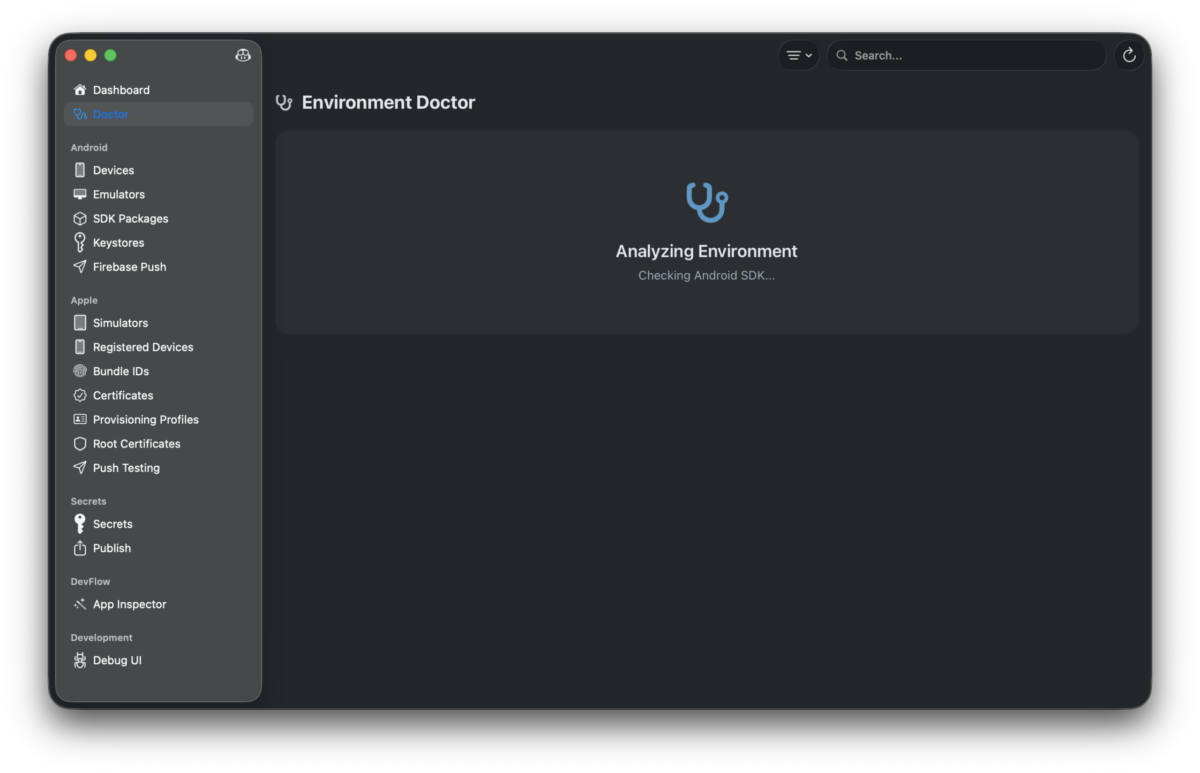Viewport: 1200px width, 773px height.
Task: Click the refresh button in the toolbar
Action: [1129, 56]
